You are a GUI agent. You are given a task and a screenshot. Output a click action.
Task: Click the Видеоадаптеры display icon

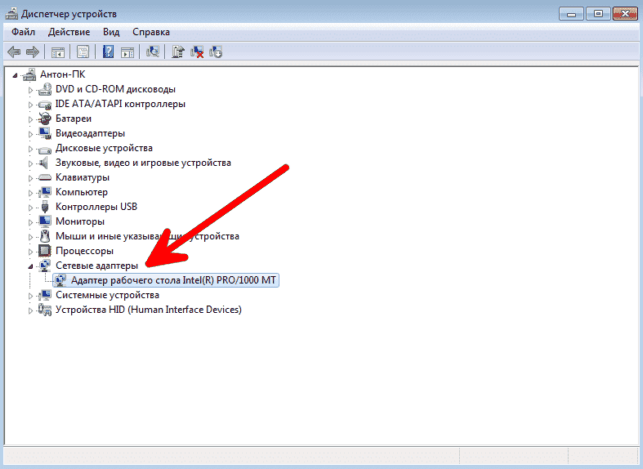coord(45,134)
